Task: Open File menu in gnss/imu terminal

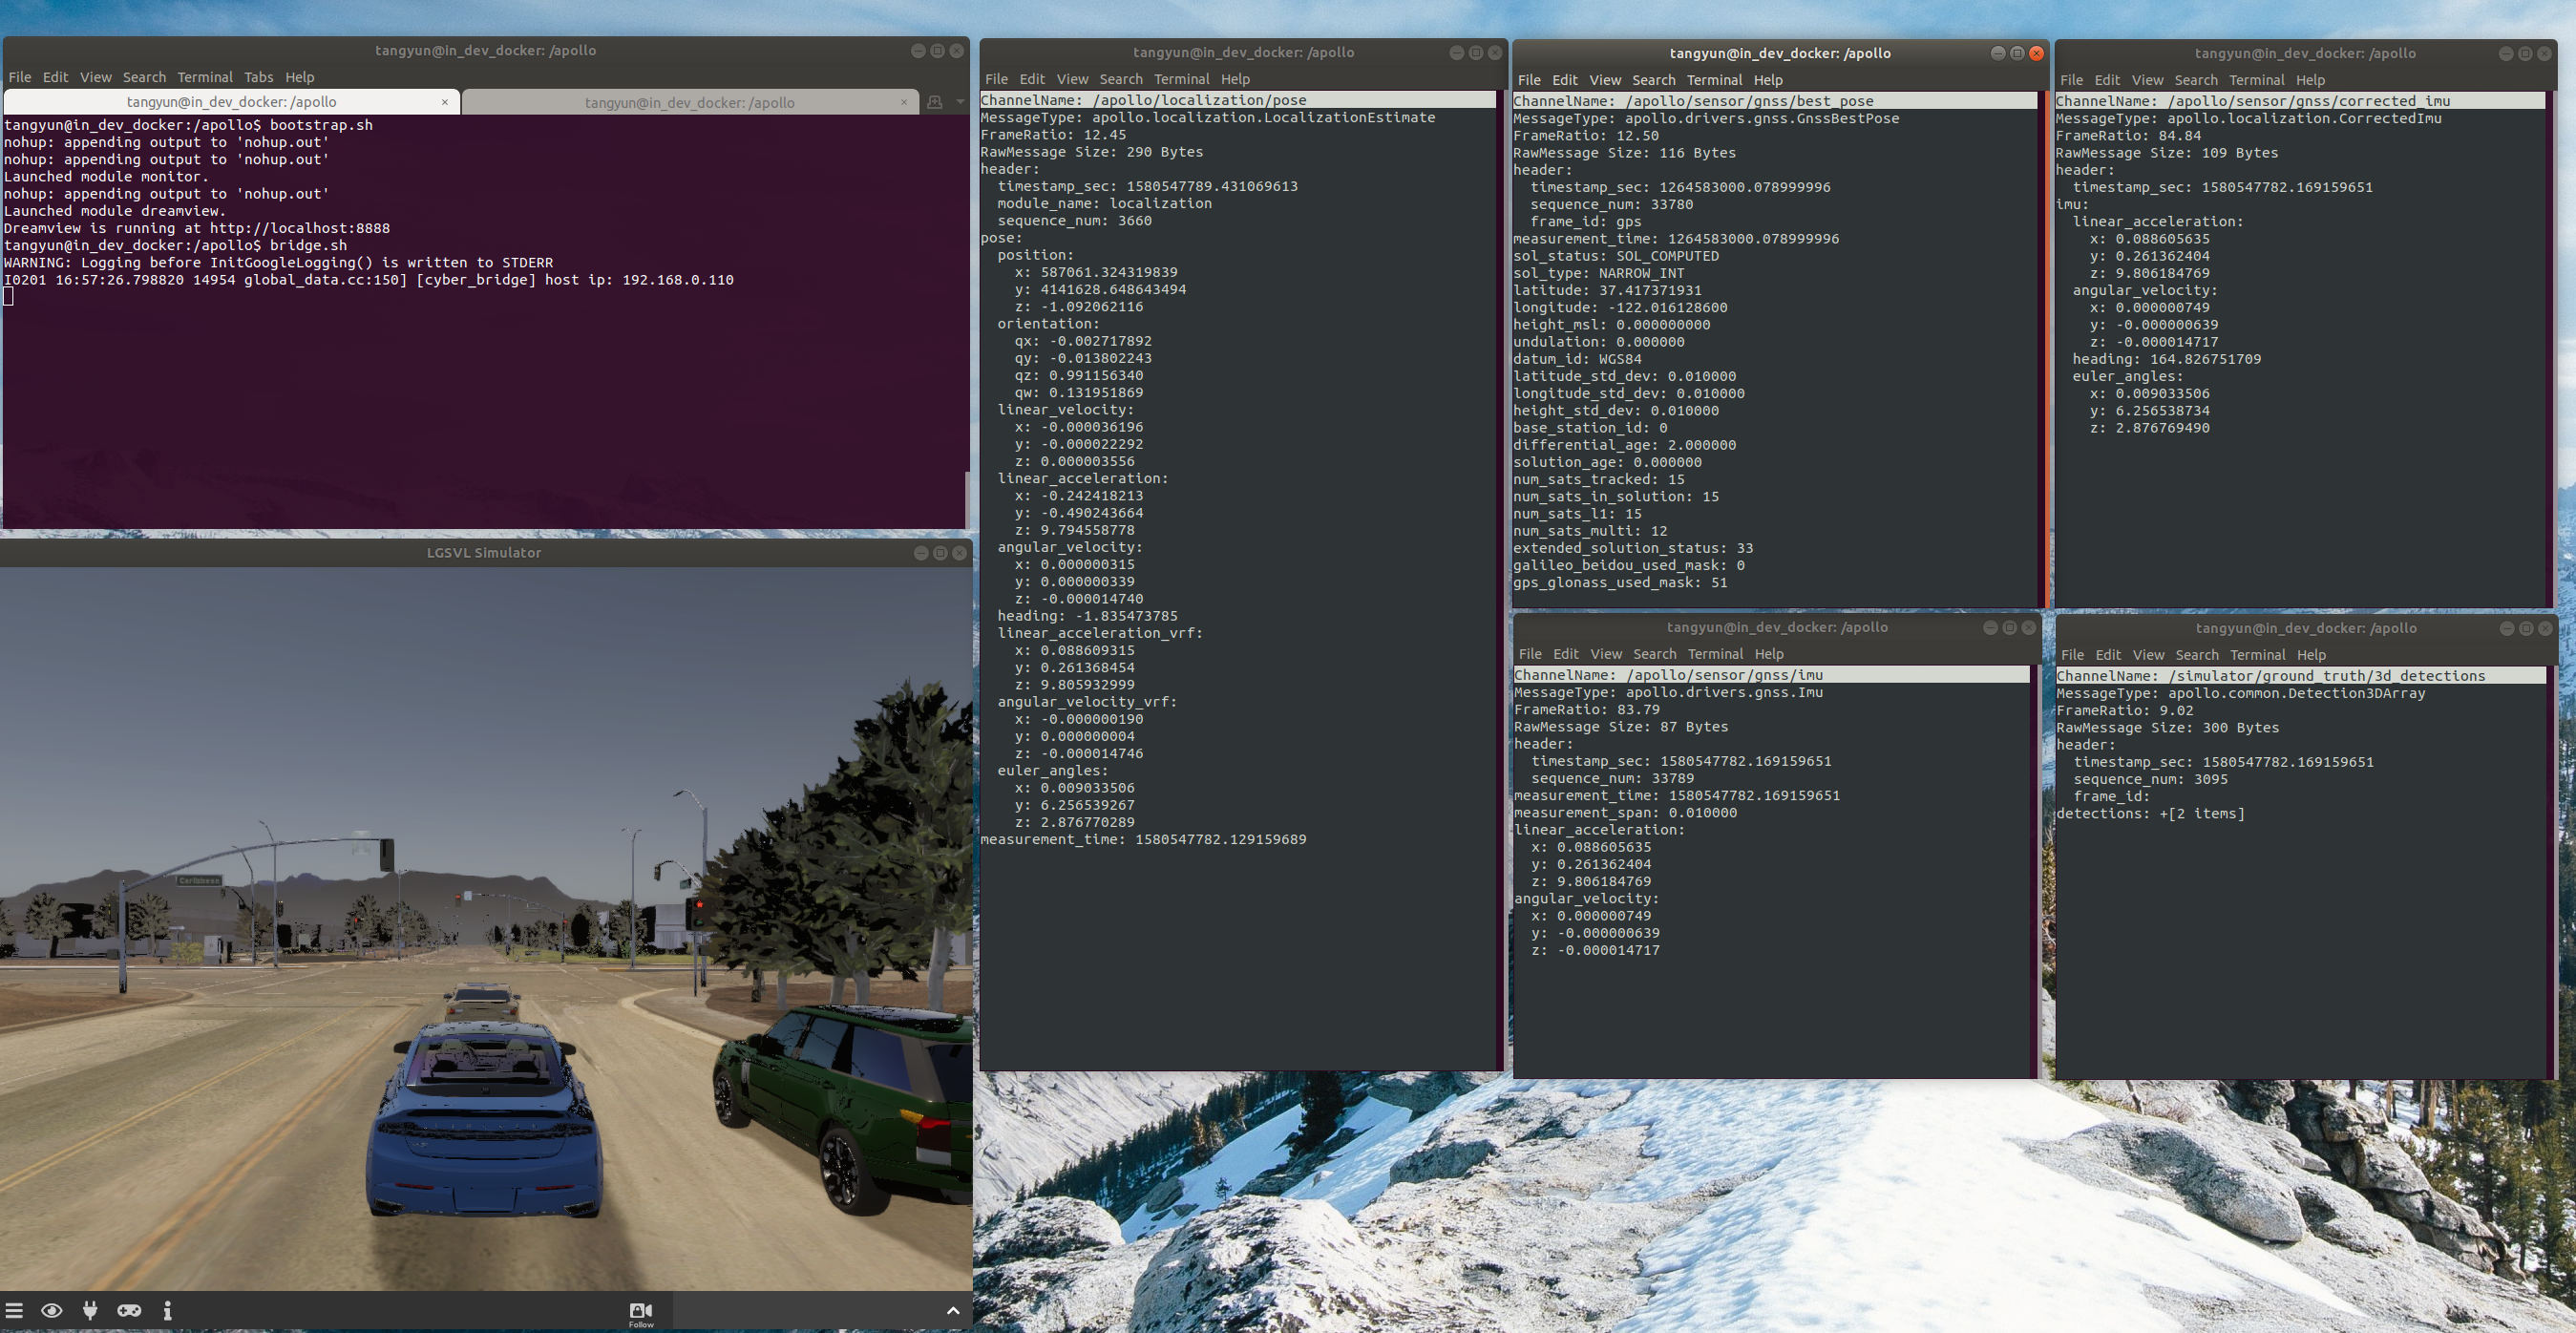Action: (x=1531, y=654)
